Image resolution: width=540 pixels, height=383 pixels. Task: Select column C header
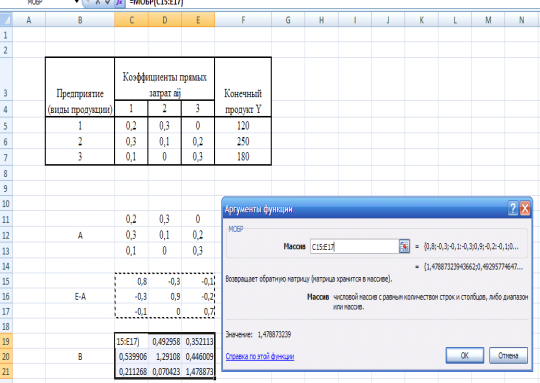132,20
